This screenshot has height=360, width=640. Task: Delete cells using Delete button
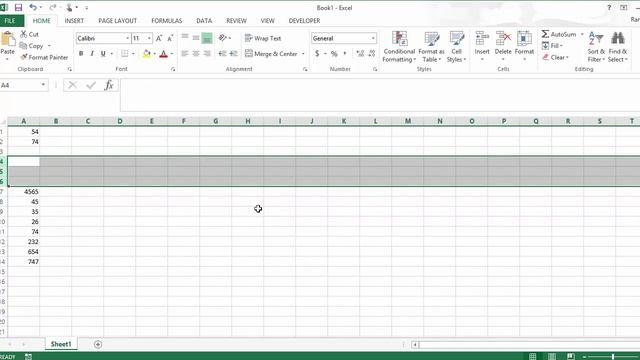point(503,47)
